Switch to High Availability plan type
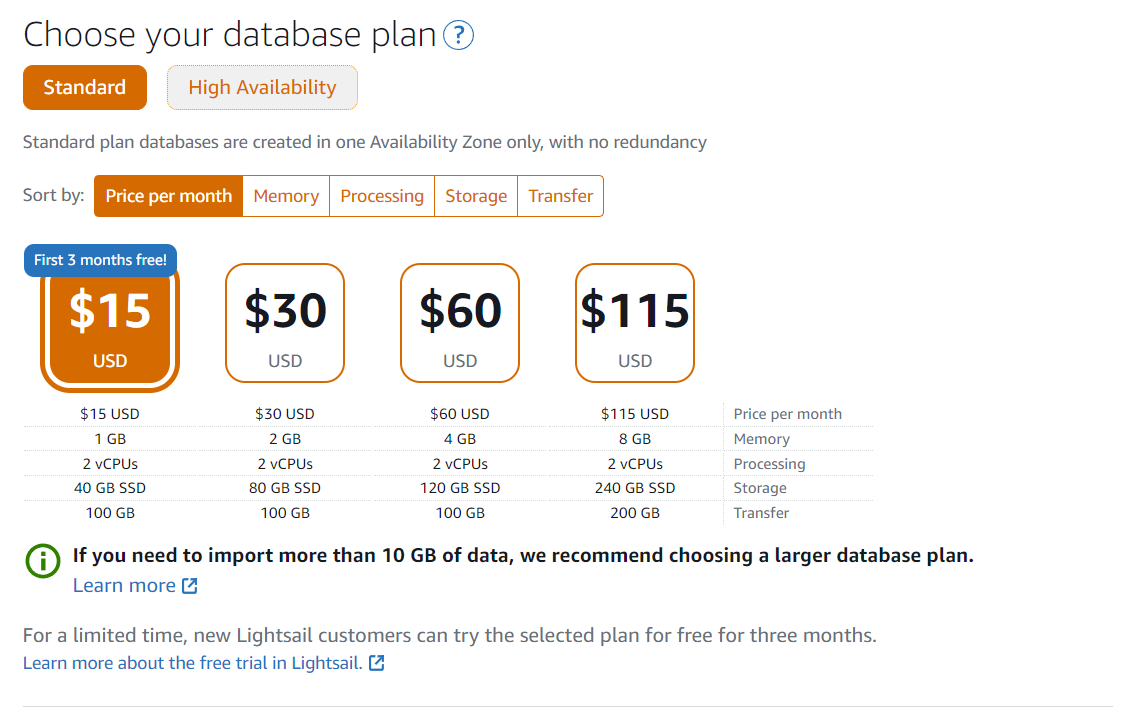Viewport: 1131px width, 714px height. pos(263,87)
